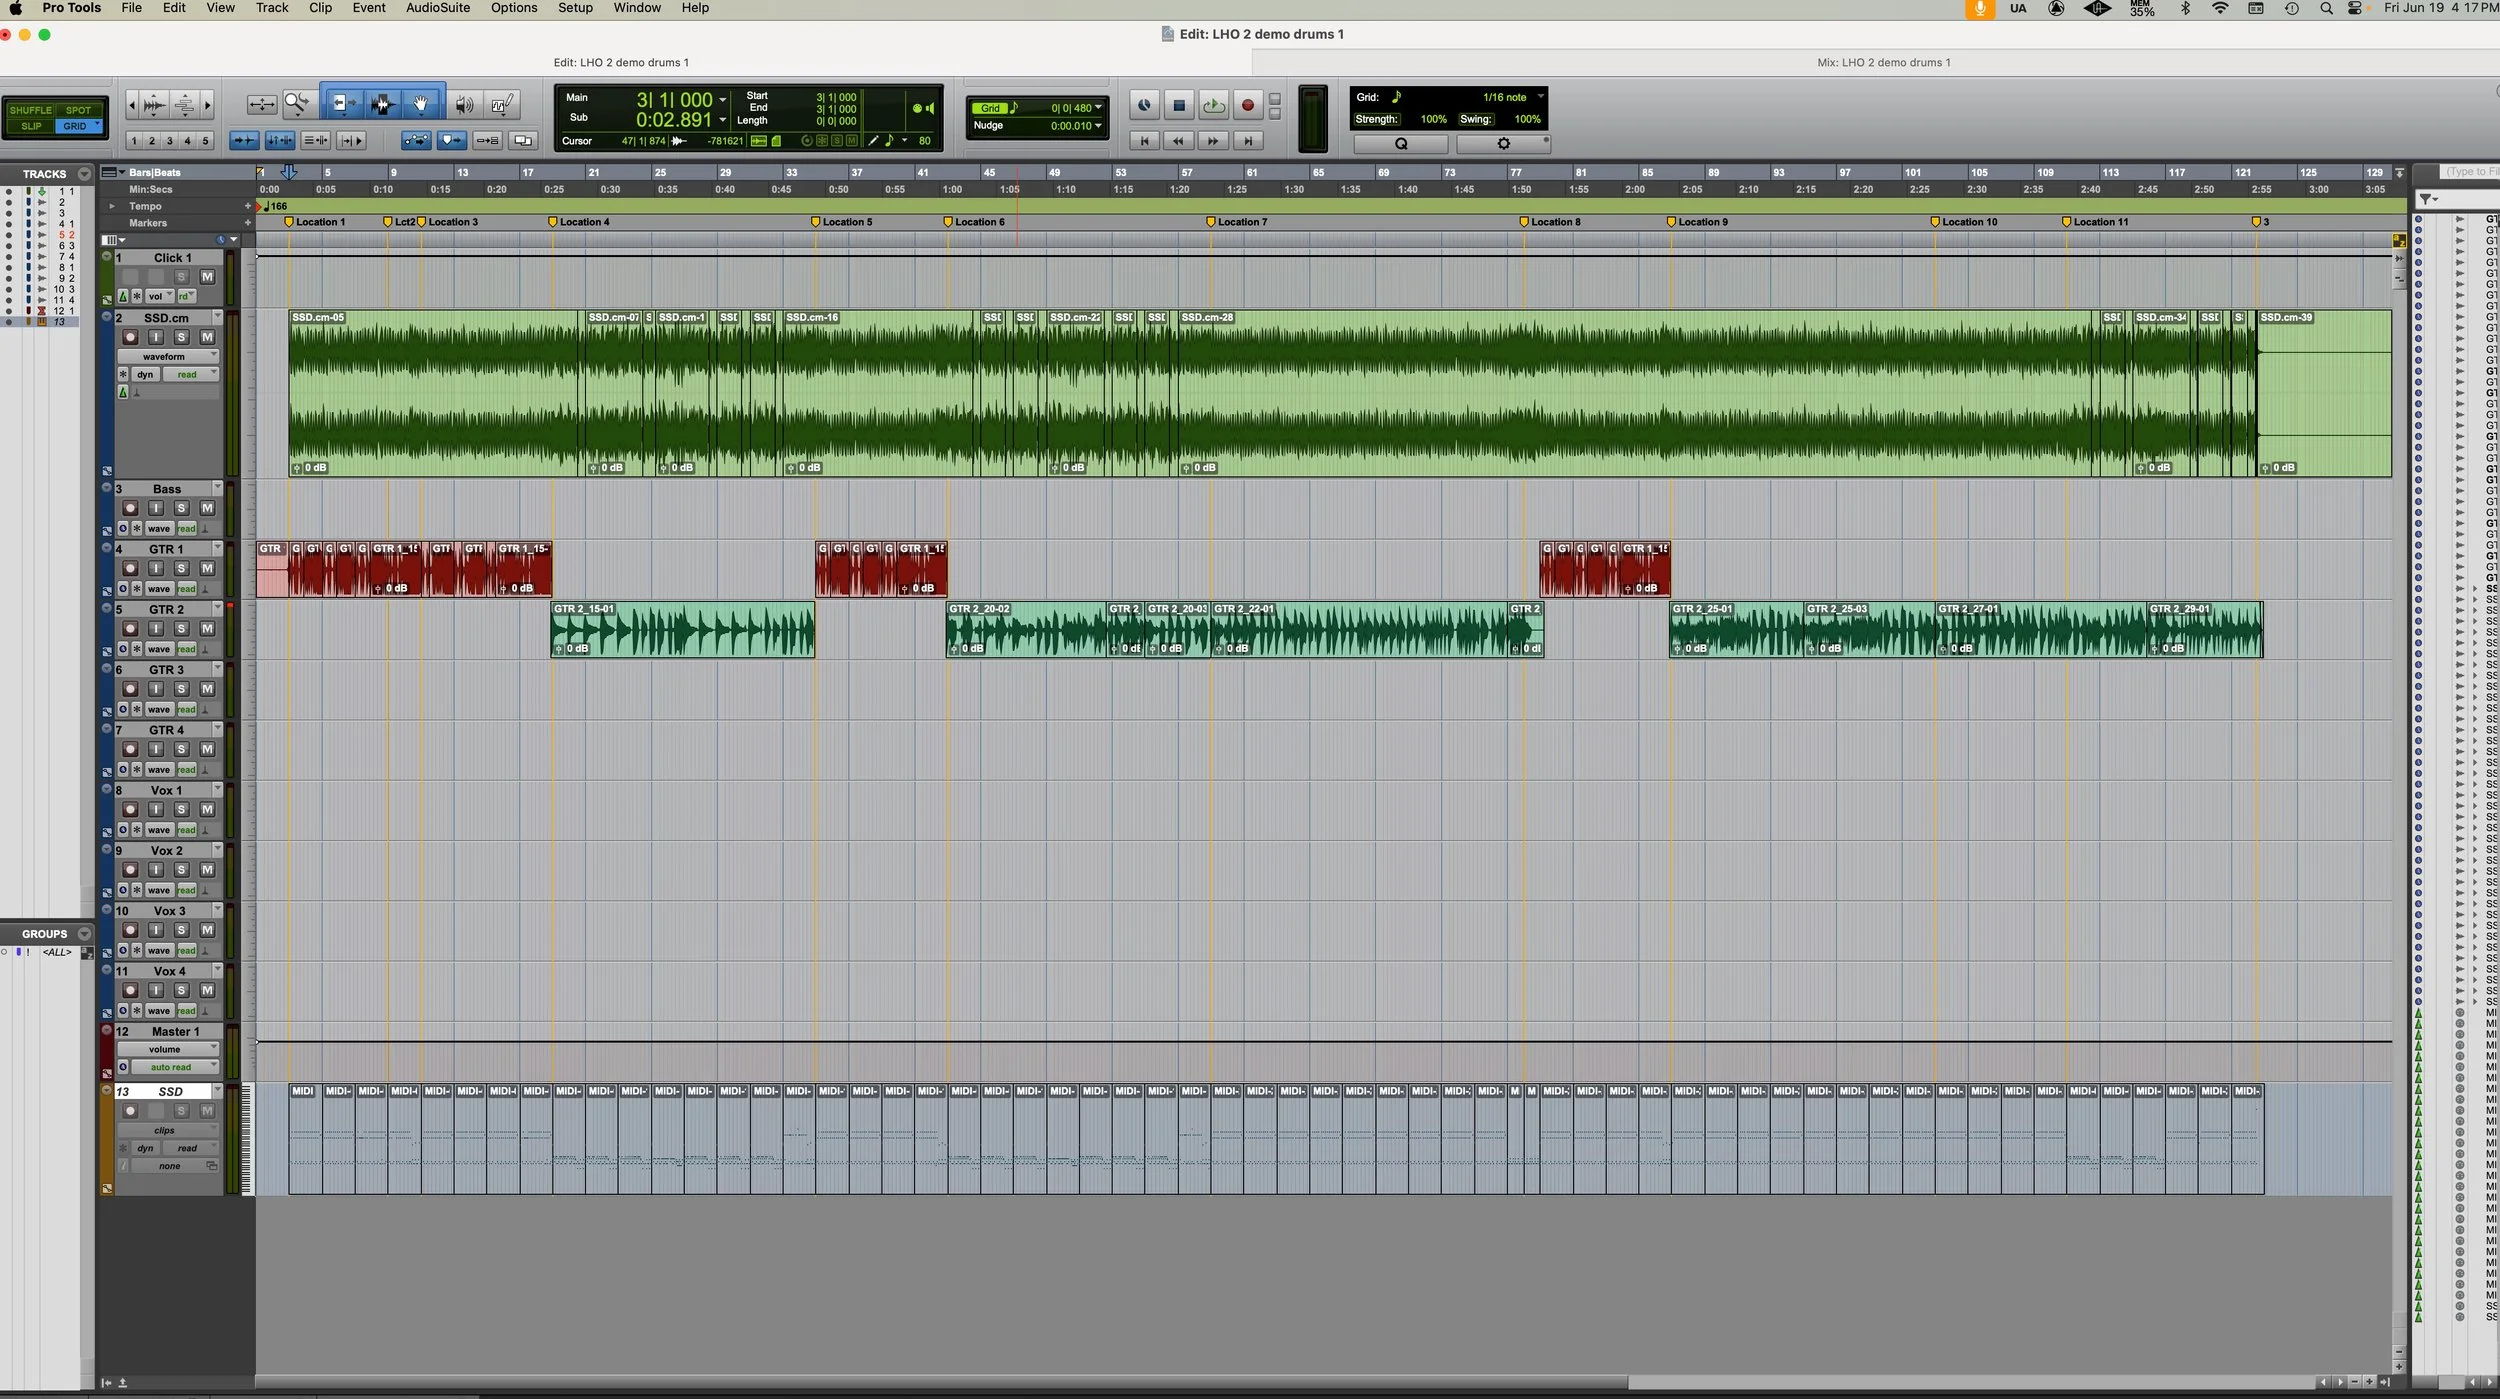Open the Groups list menu dropdown
The height and width of the screenshot is (1399, 2500).
coord(84,934)
